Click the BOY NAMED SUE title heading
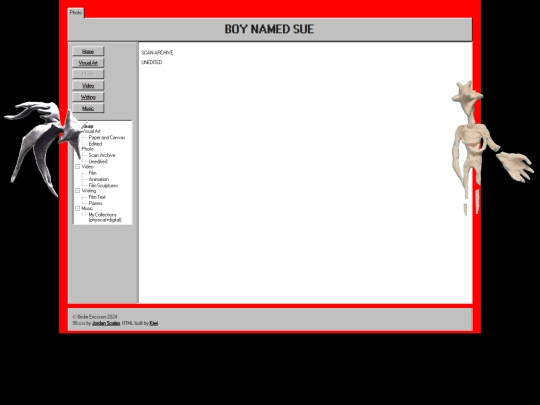Viewport: 540px width, 405px height. pyautogui.click(x=269, y=29)
